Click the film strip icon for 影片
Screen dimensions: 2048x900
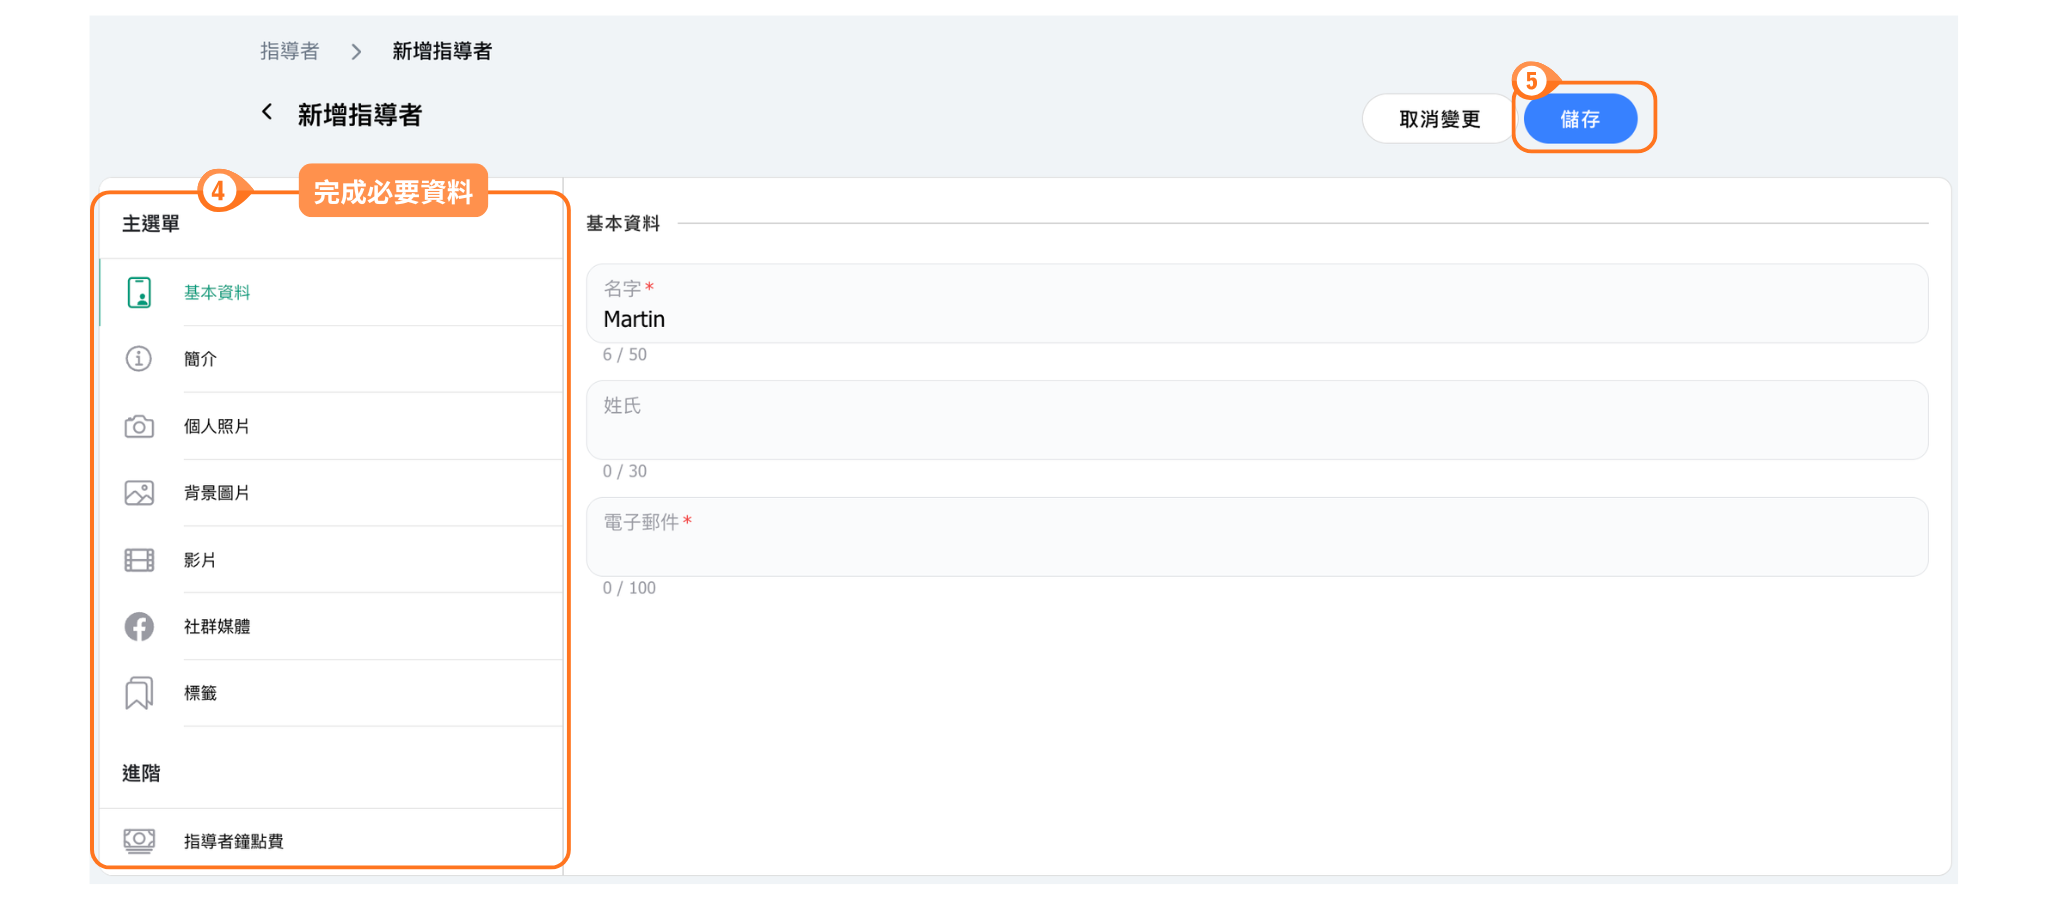pyautogui.click(x=139, y=560)
